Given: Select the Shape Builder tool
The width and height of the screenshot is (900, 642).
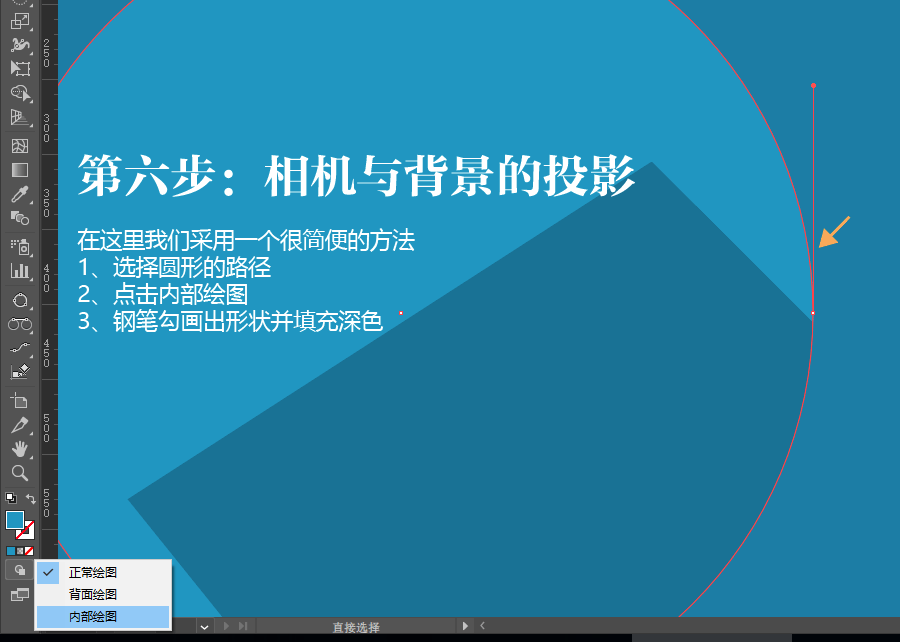Looking at the screenshot, I should tap(20, 93).
